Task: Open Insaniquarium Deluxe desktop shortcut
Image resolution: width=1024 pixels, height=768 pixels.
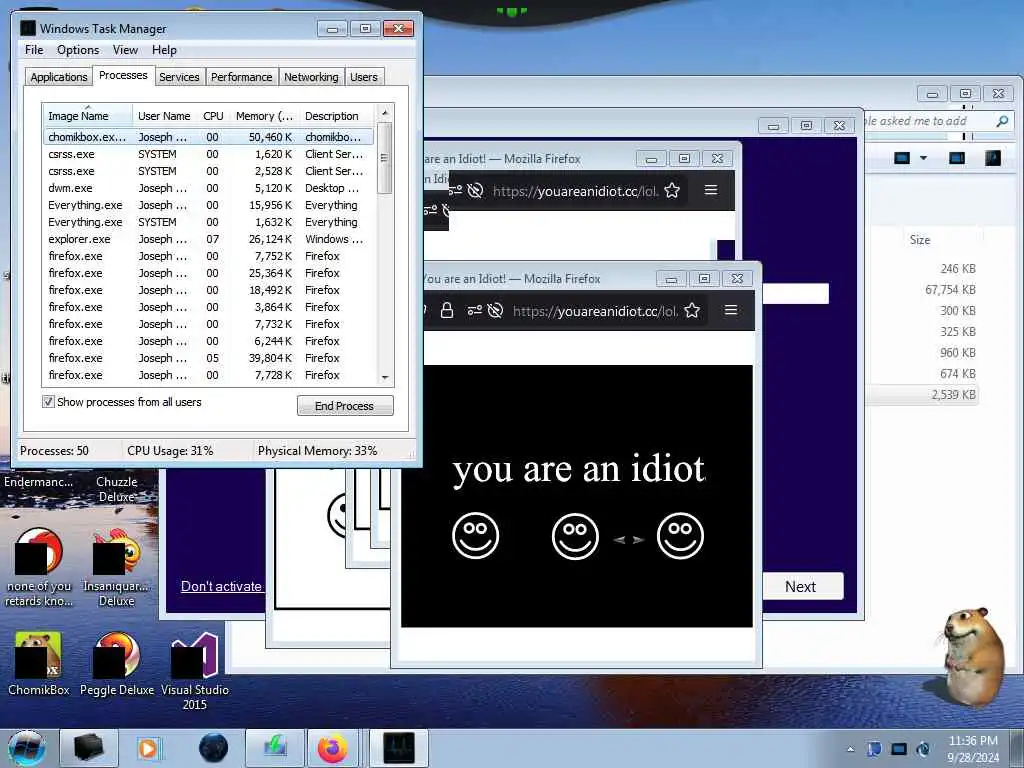Action: [116, 567]
